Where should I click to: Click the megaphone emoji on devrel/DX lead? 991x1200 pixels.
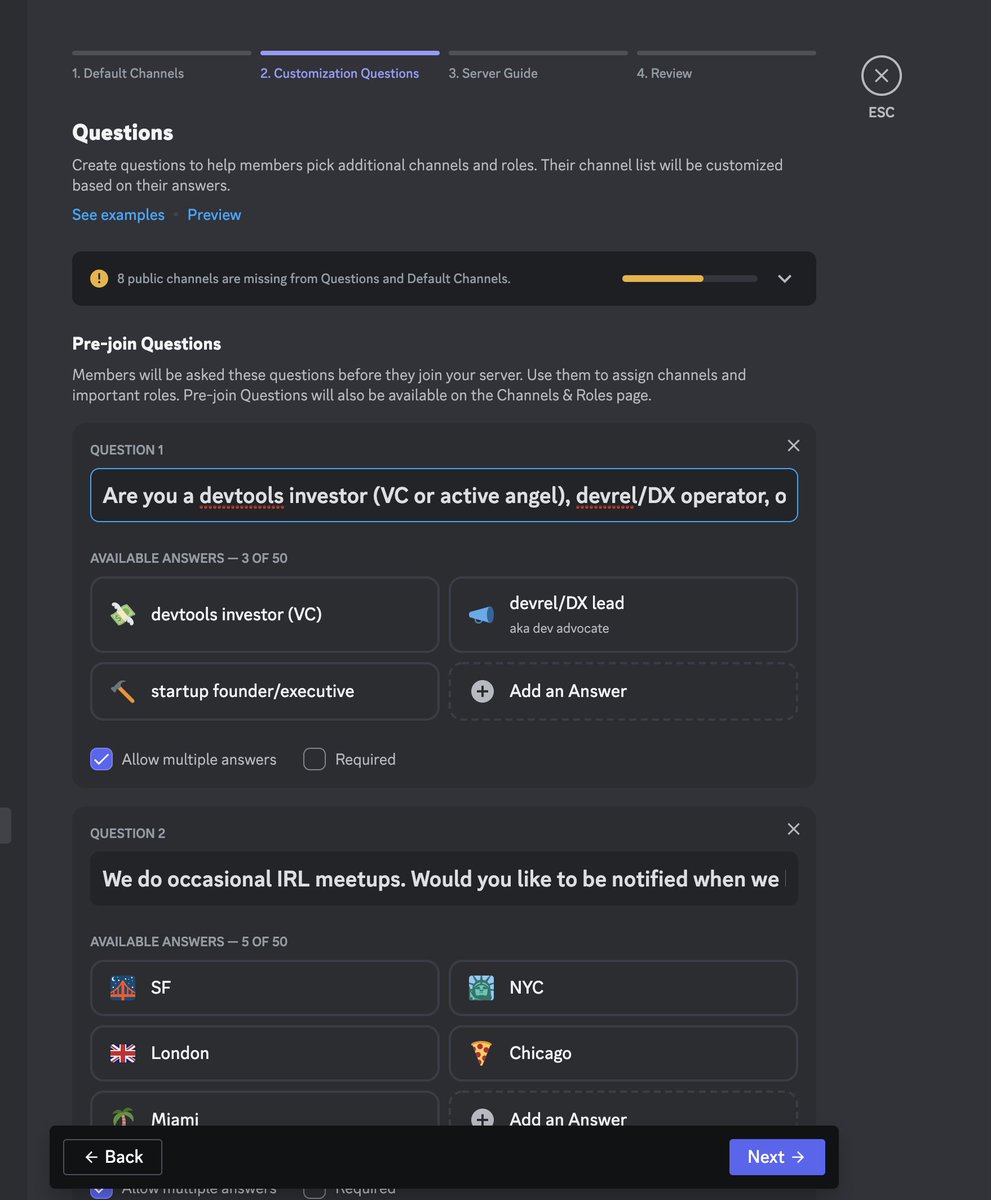click(x=481, y=615)
